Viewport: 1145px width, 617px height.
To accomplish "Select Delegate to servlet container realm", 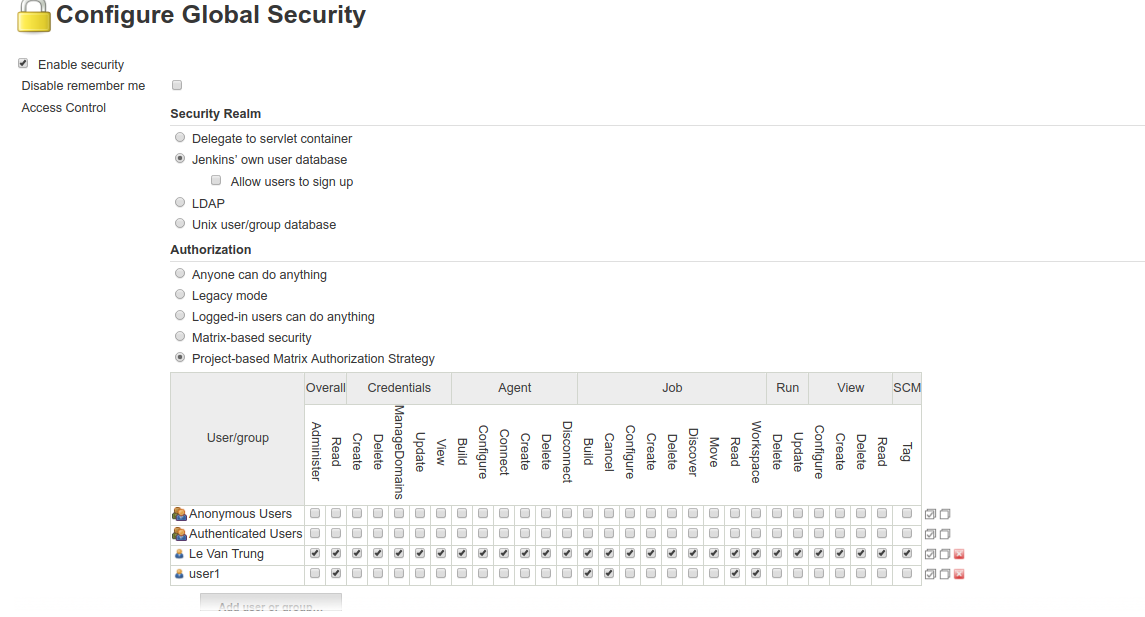I will 180,137.
